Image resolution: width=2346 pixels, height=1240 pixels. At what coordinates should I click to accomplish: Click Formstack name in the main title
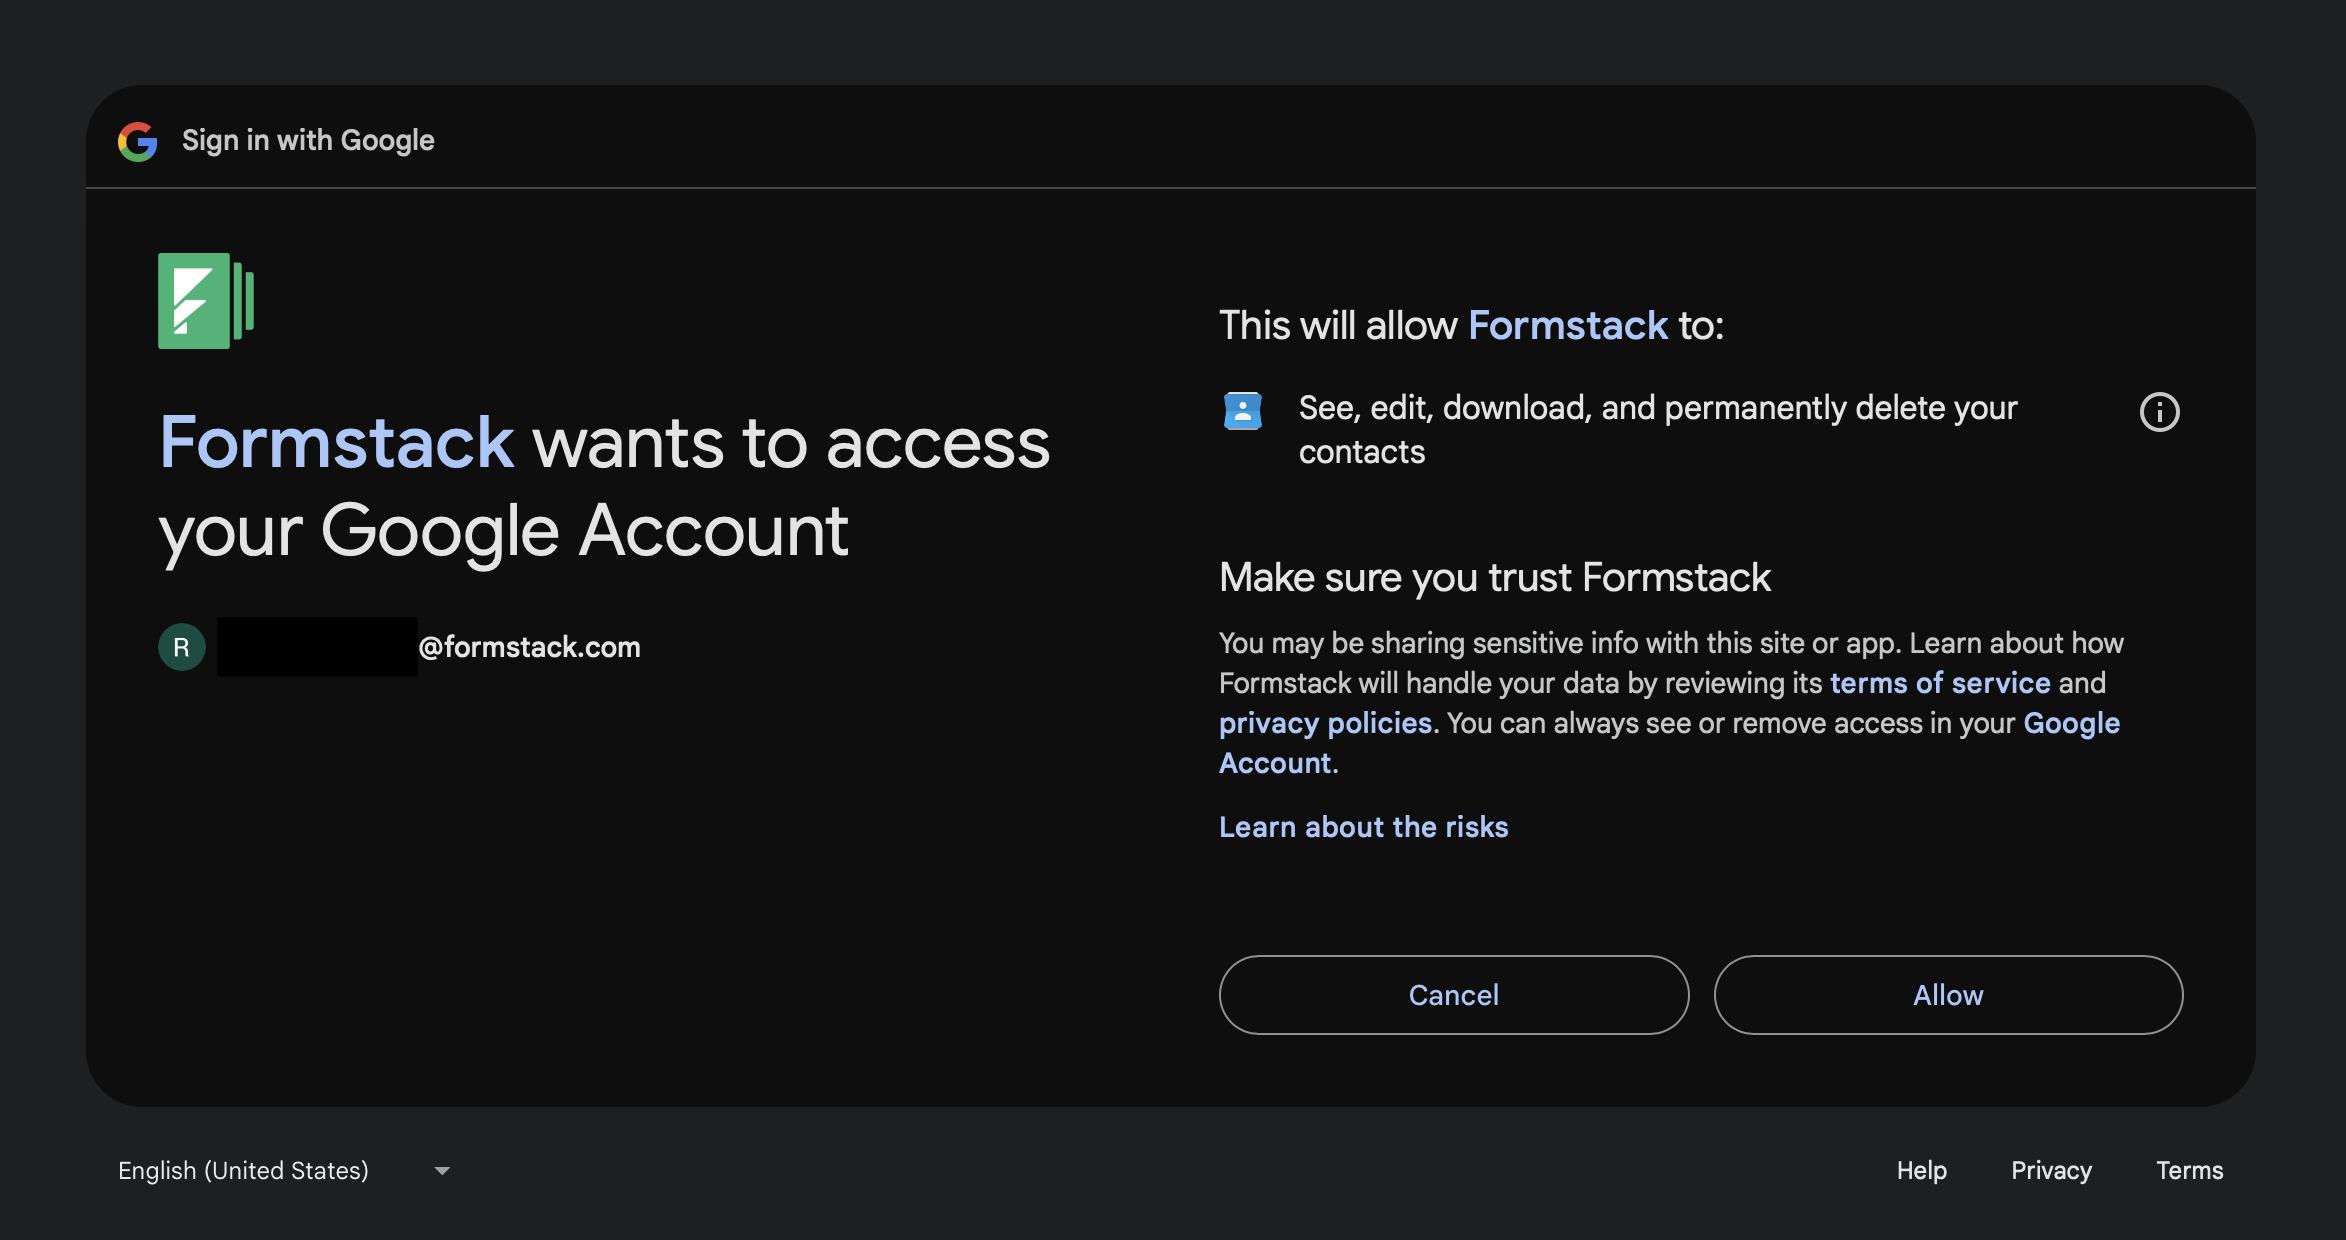[x=337, y=443]
